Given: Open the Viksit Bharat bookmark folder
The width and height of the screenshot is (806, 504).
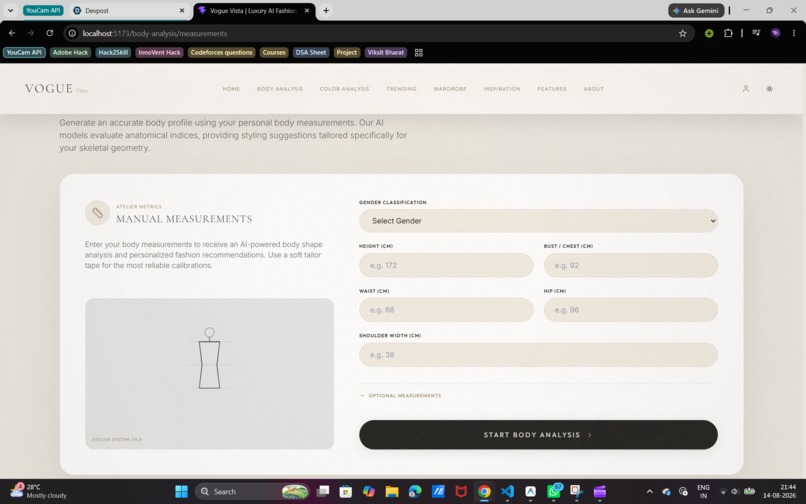Looking at the screenshot, I should 386,52.
